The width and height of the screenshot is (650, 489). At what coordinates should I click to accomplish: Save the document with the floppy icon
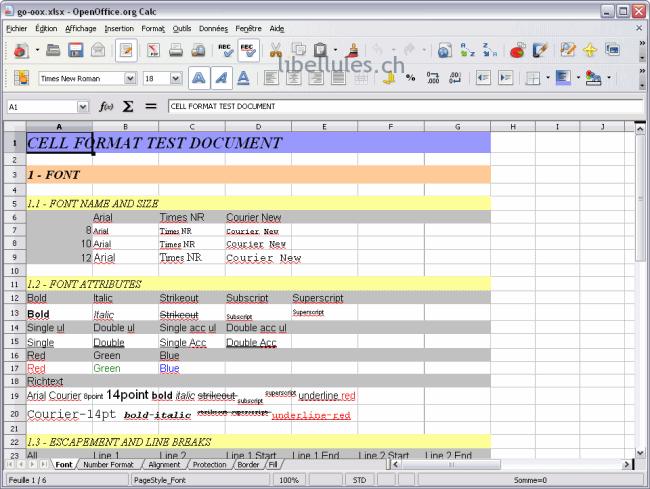point(75,50)
